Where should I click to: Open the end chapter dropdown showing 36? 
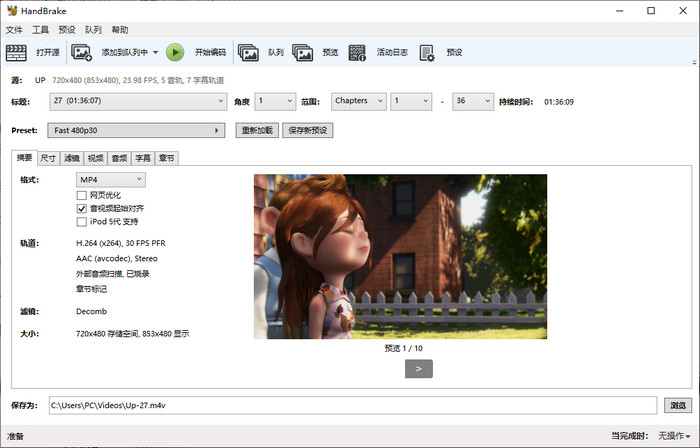(x=473, y=101)
